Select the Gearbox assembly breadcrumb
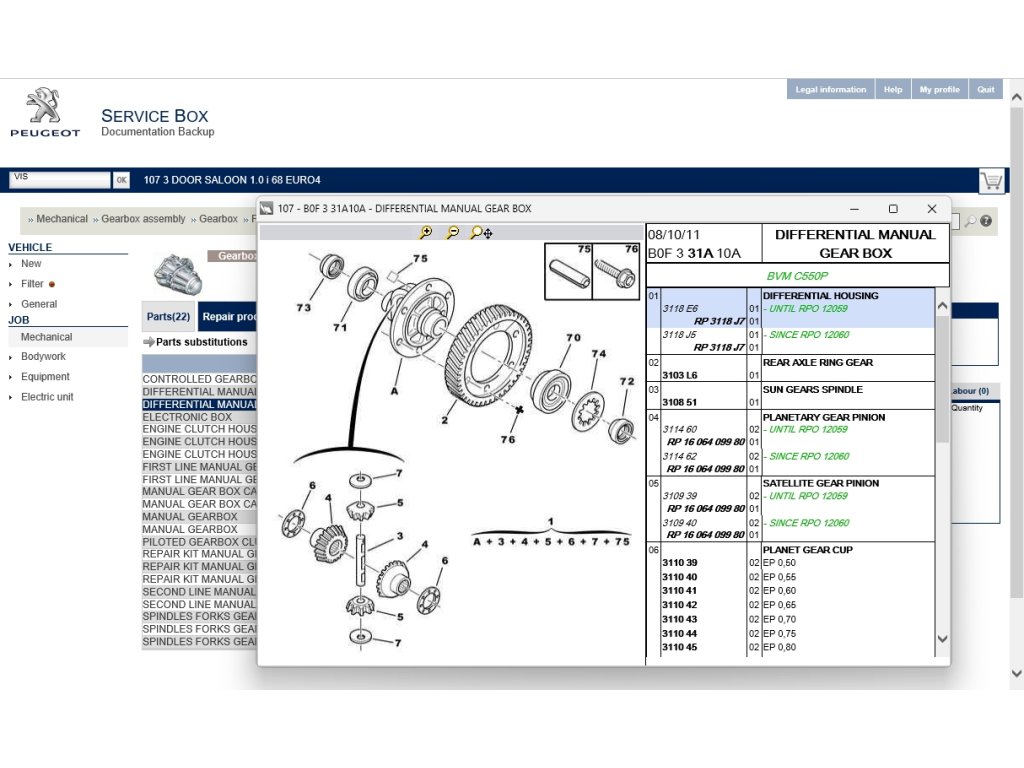This screenshot has height=768, width=1024. [x=143, y=219]
